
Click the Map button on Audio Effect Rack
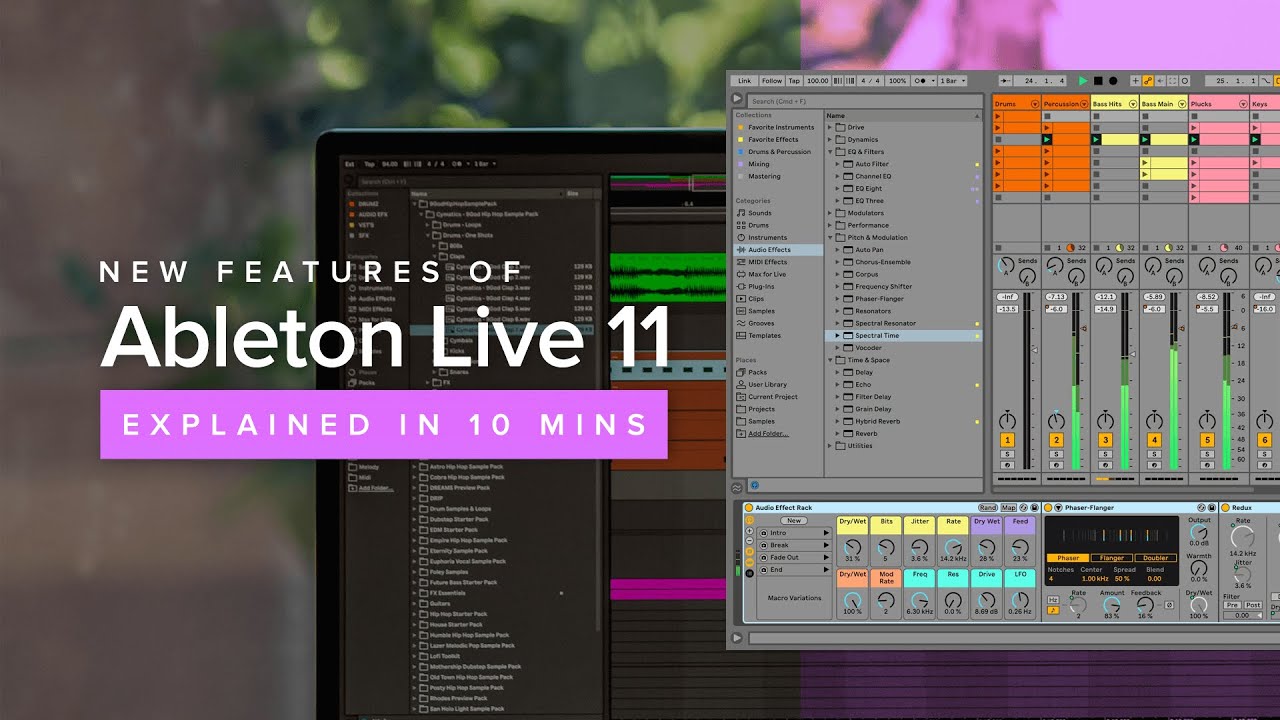tap(1009, 508)
